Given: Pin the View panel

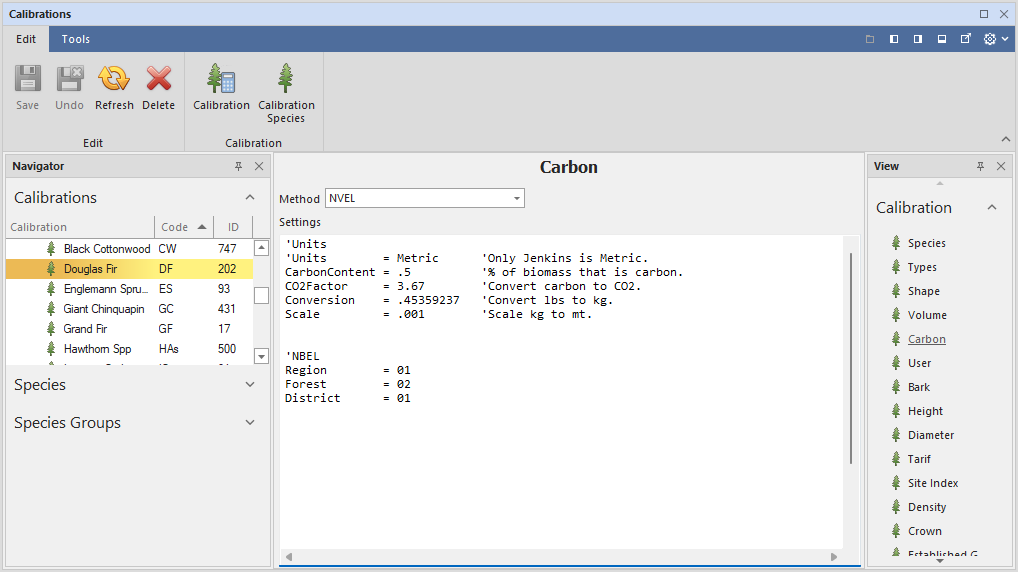Looking at the screenshot, I should (x=980, y=166).
